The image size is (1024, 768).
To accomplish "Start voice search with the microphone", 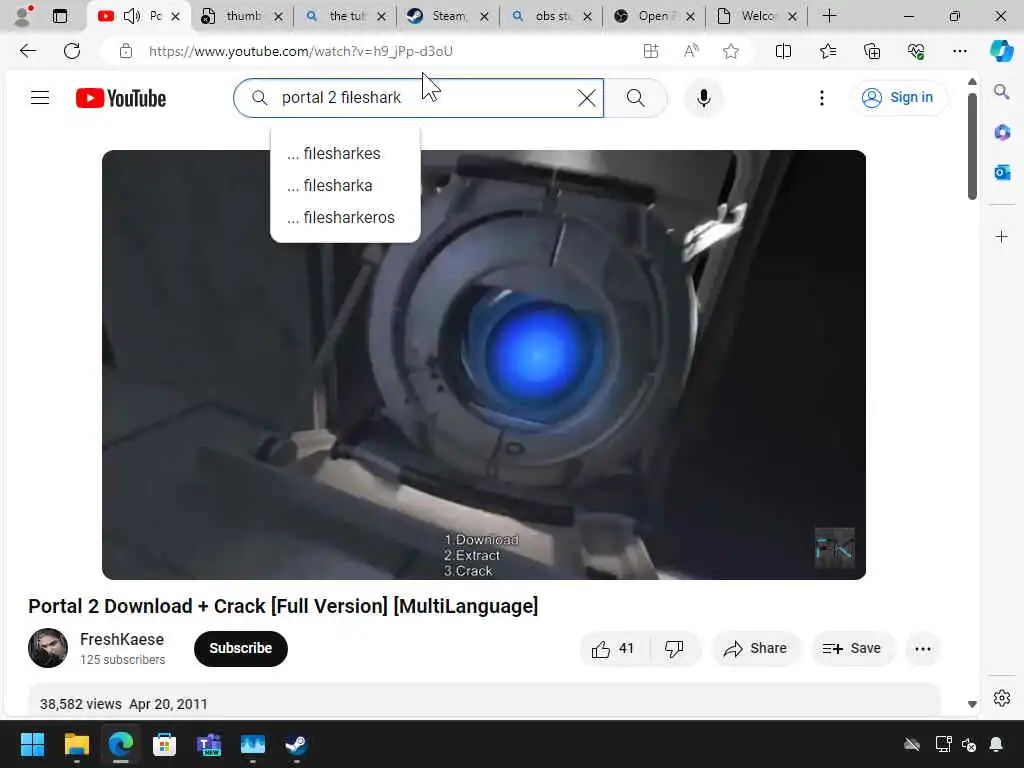I will pos(703,98).
